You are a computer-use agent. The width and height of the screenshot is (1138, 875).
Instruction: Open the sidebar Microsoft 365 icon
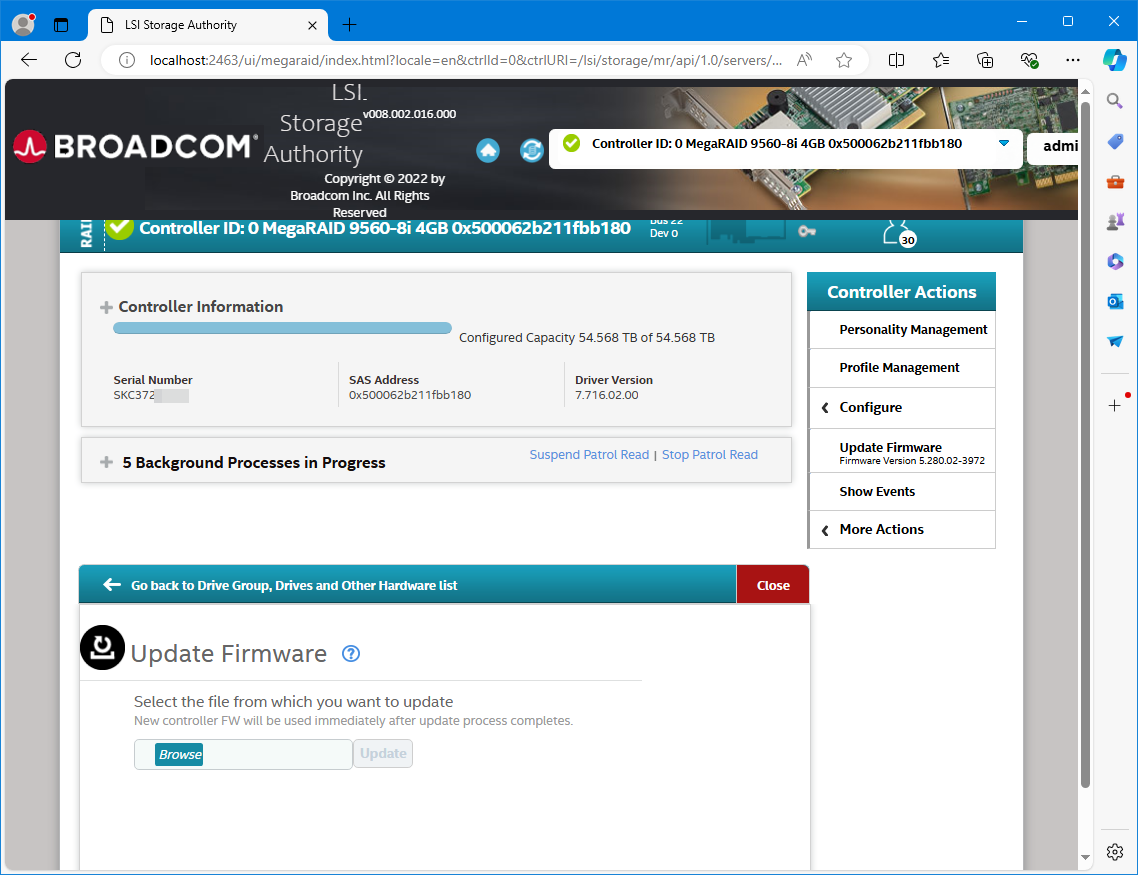click(x=1115, y=261)
